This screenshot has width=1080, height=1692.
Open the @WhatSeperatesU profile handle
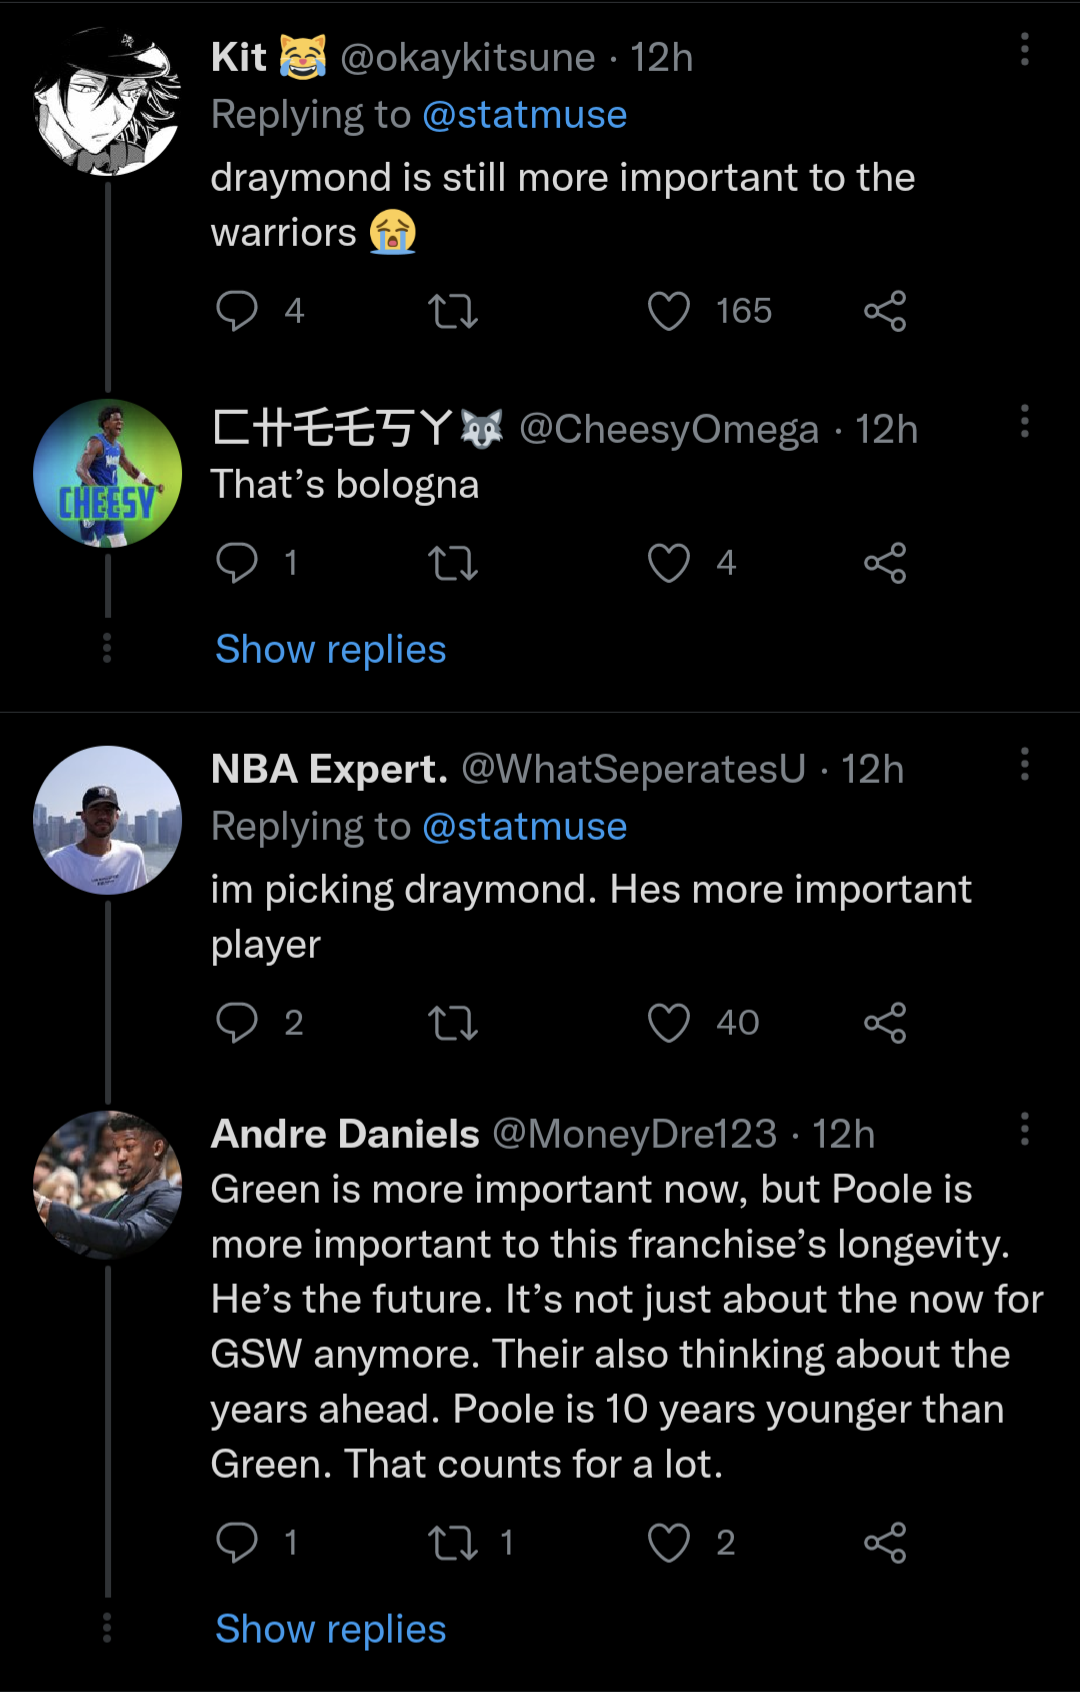[x=633, y=769]
